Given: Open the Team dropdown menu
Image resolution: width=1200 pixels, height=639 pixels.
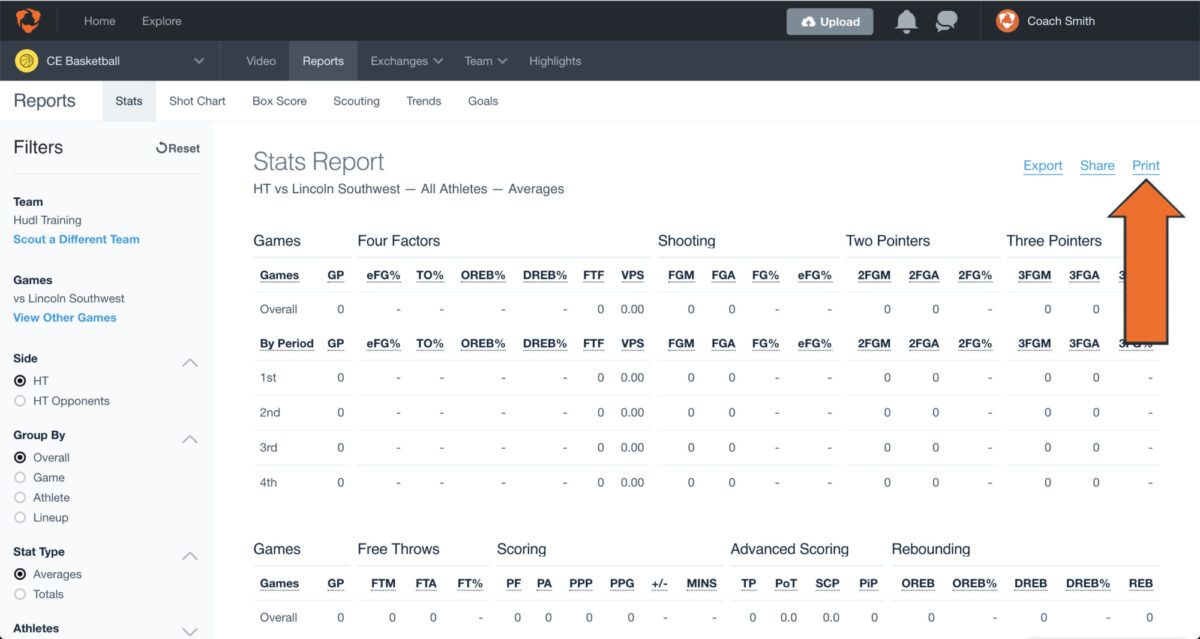Looking at the screenshot, I should (x=486, y=61).
